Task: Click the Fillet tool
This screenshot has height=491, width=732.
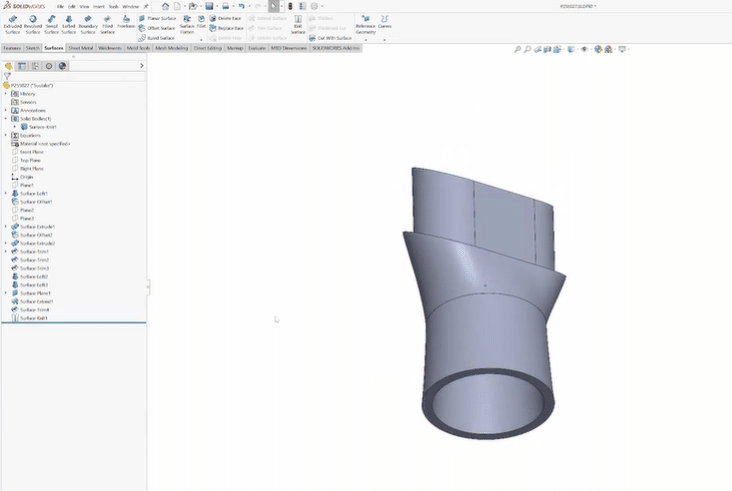Action: 201,22
